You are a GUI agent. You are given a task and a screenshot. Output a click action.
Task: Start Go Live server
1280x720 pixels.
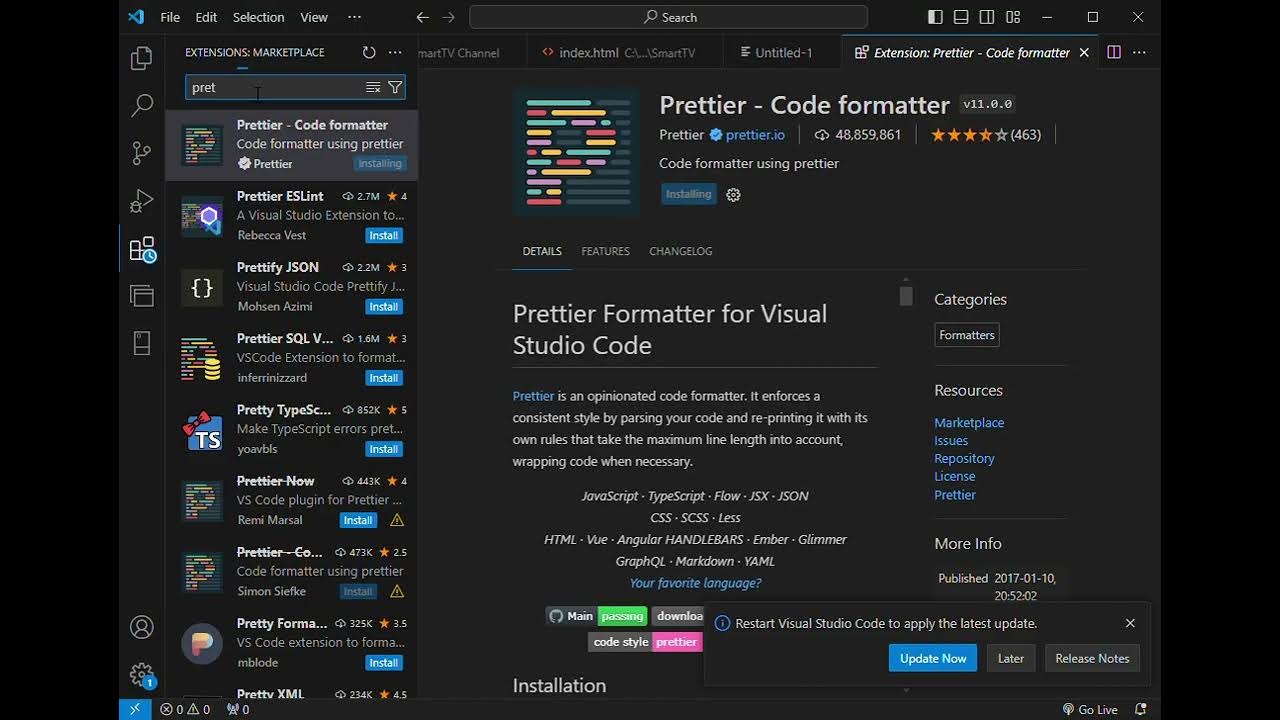pyautogui.click(x=1090, y=709)
